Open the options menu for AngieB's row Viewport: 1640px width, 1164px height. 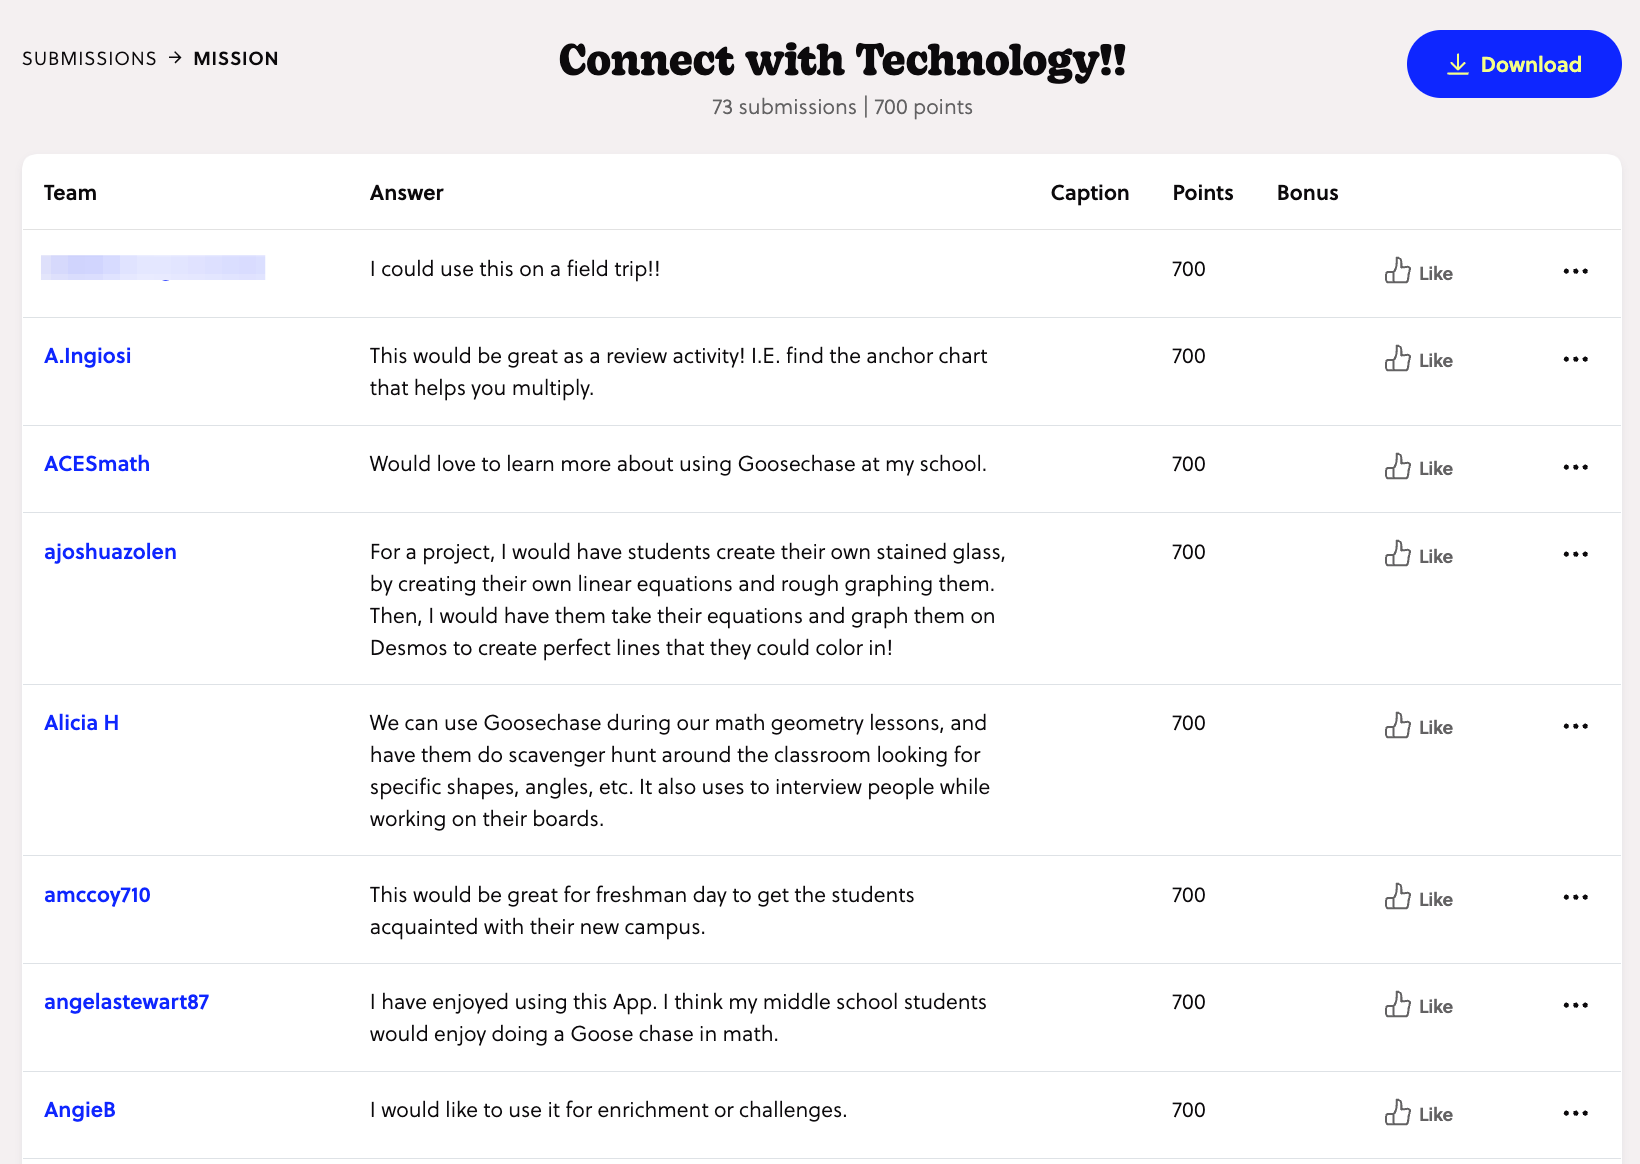click(x=1575, y=1112)
